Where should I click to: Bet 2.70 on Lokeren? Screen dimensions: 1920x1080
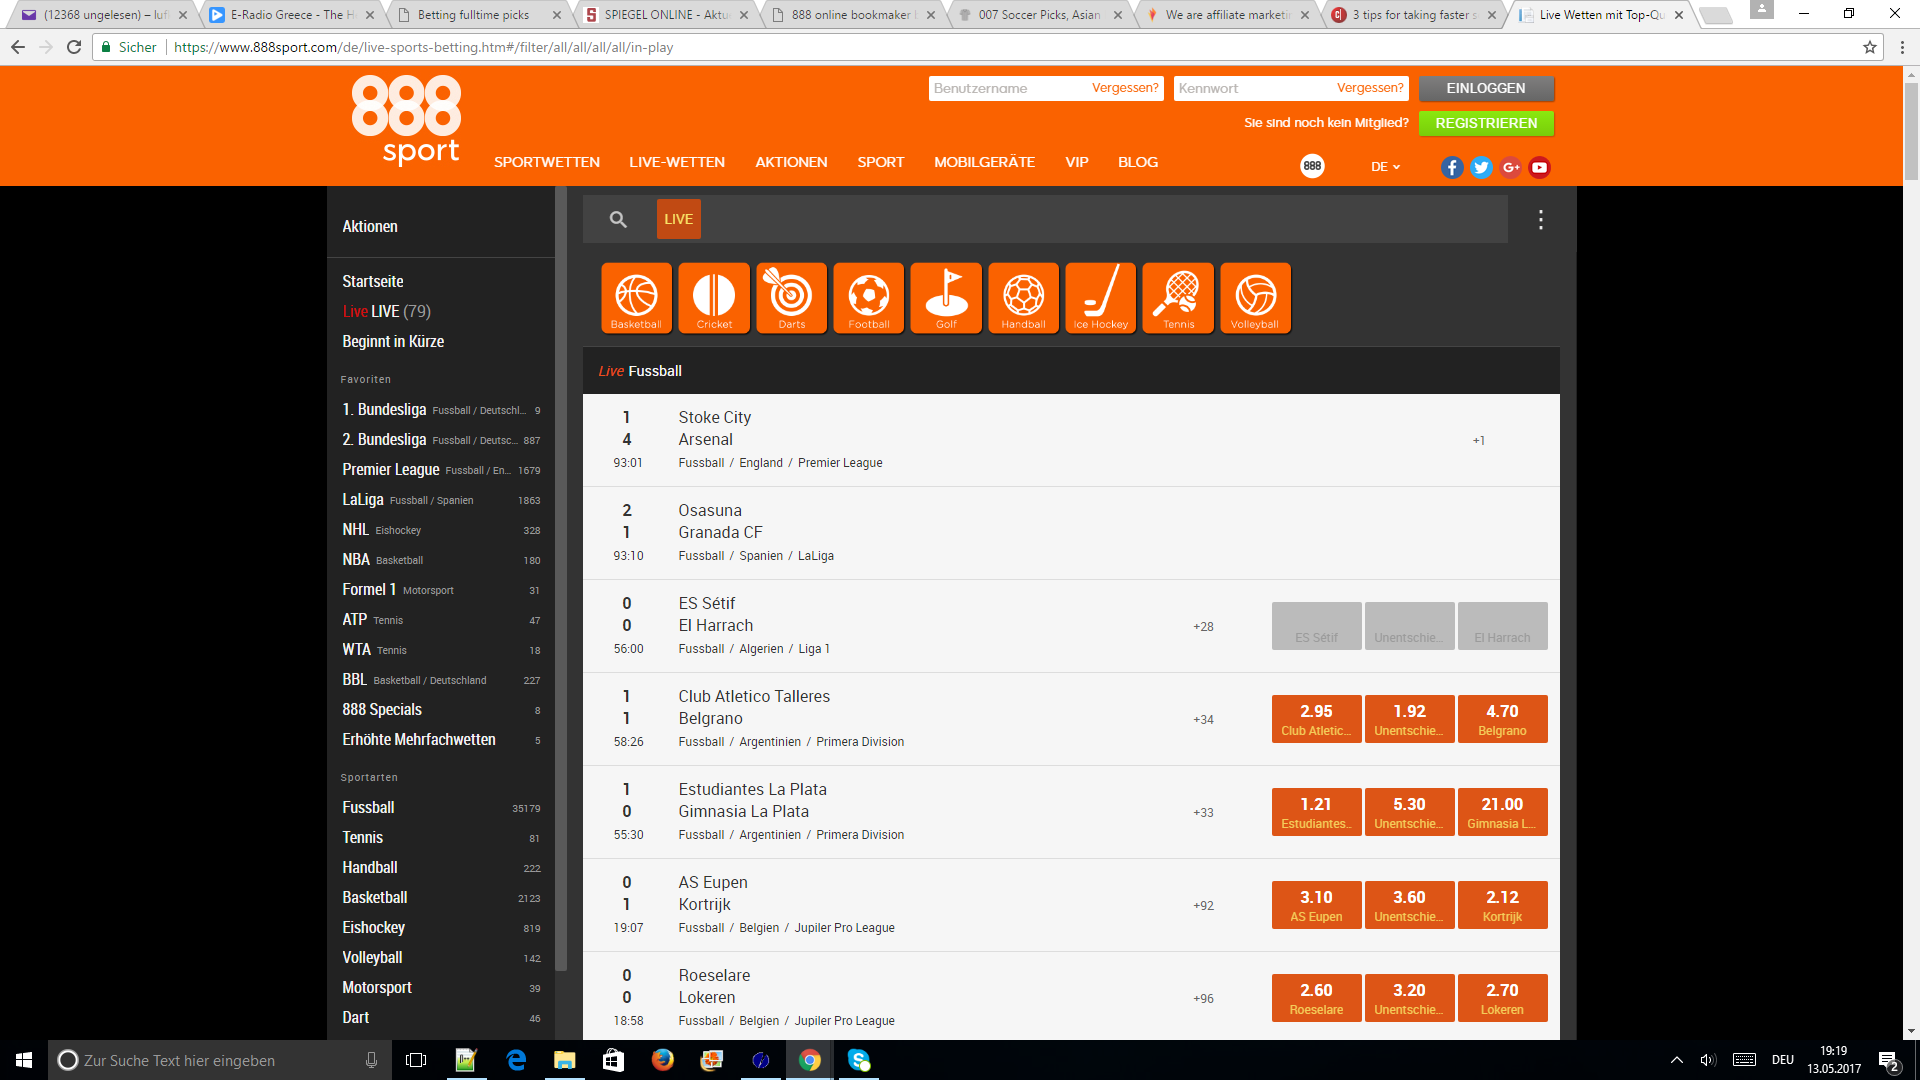pos(1502,998)
